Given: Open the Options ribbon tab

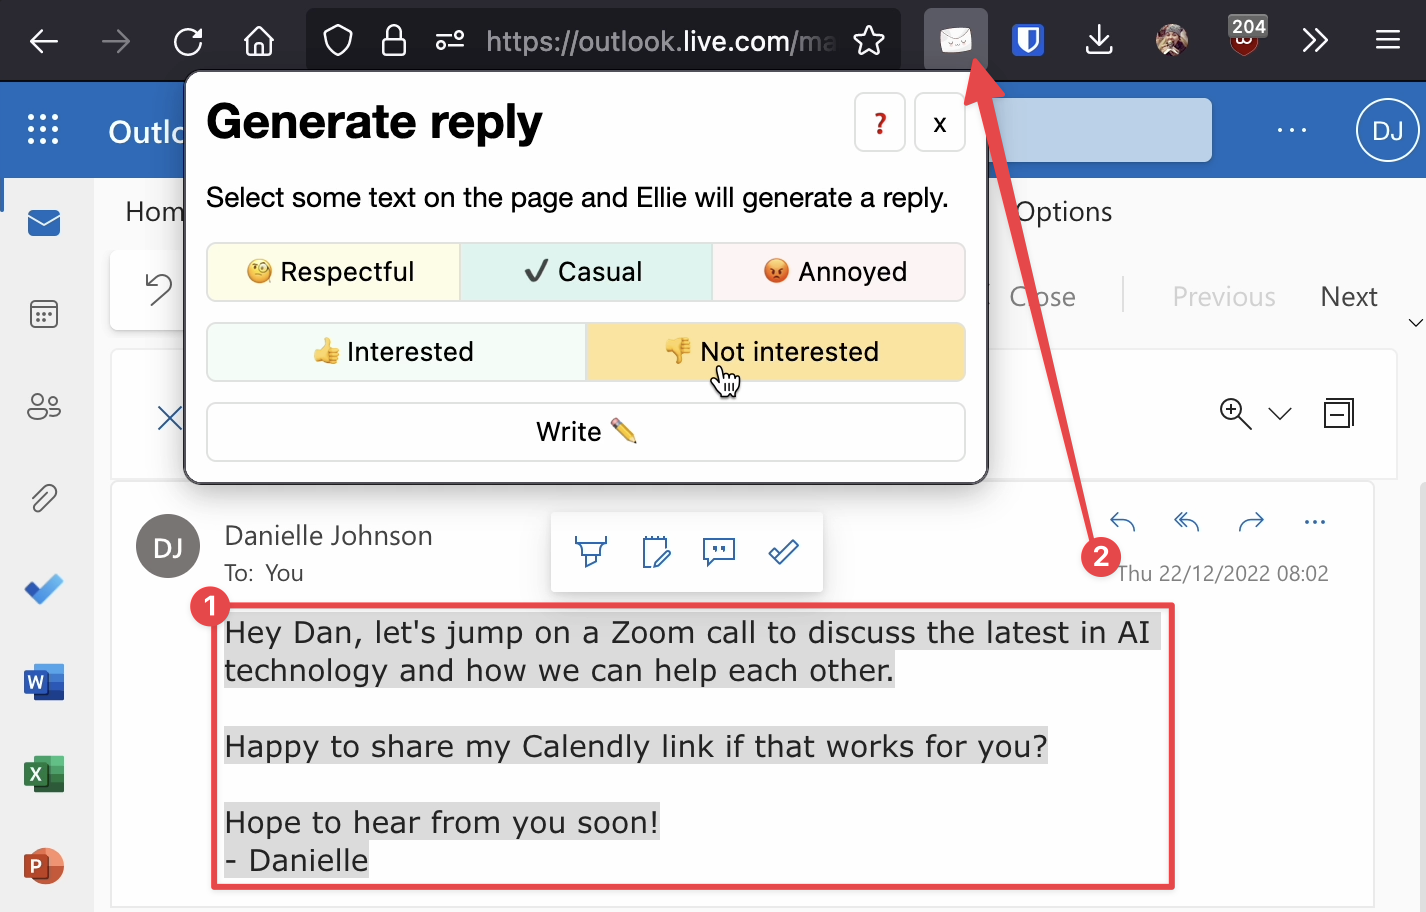Looking at the screenshot, I should [1063, 212].
